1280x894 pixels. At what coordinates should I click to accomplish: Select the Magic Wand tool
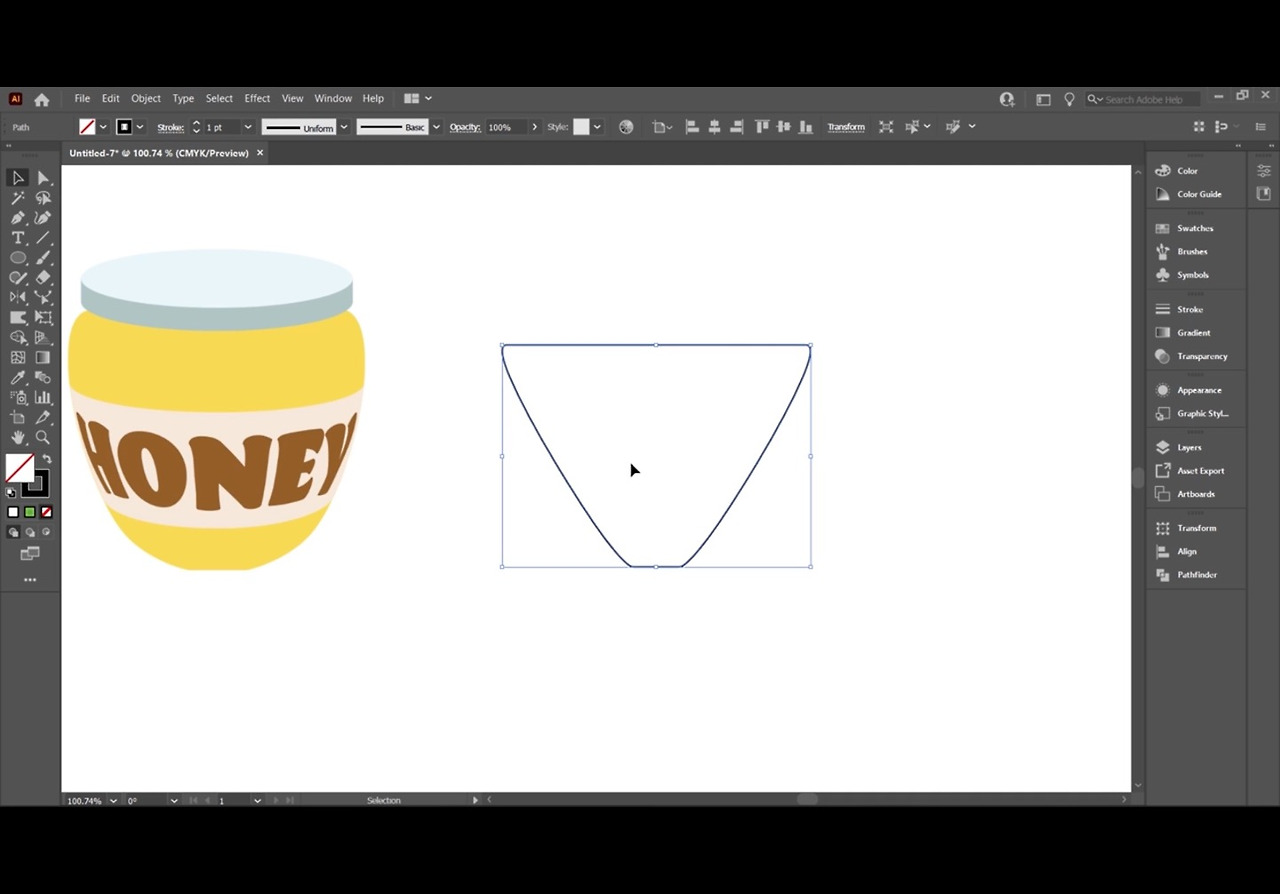18,198
